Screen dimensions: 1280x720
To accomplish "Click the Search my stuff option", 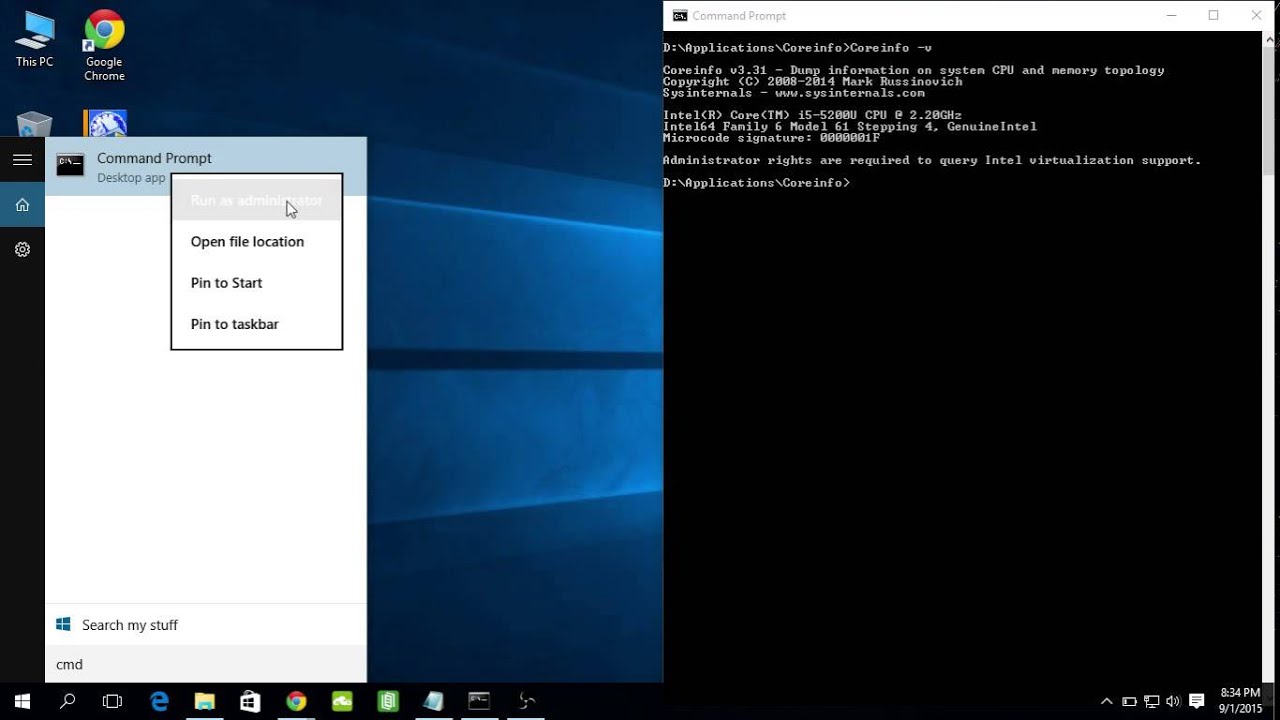I will click(x=130, y=624).
